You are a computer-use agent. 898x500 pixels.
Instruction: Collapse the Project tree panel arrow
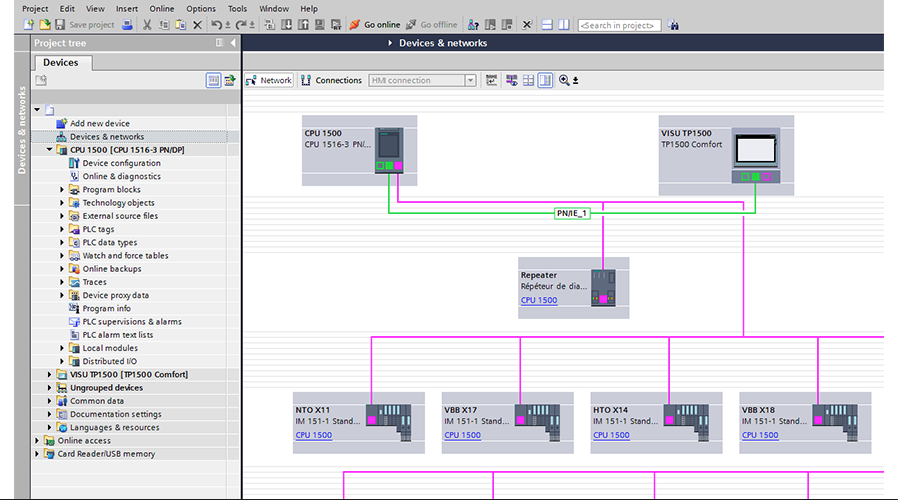[233, 43]
